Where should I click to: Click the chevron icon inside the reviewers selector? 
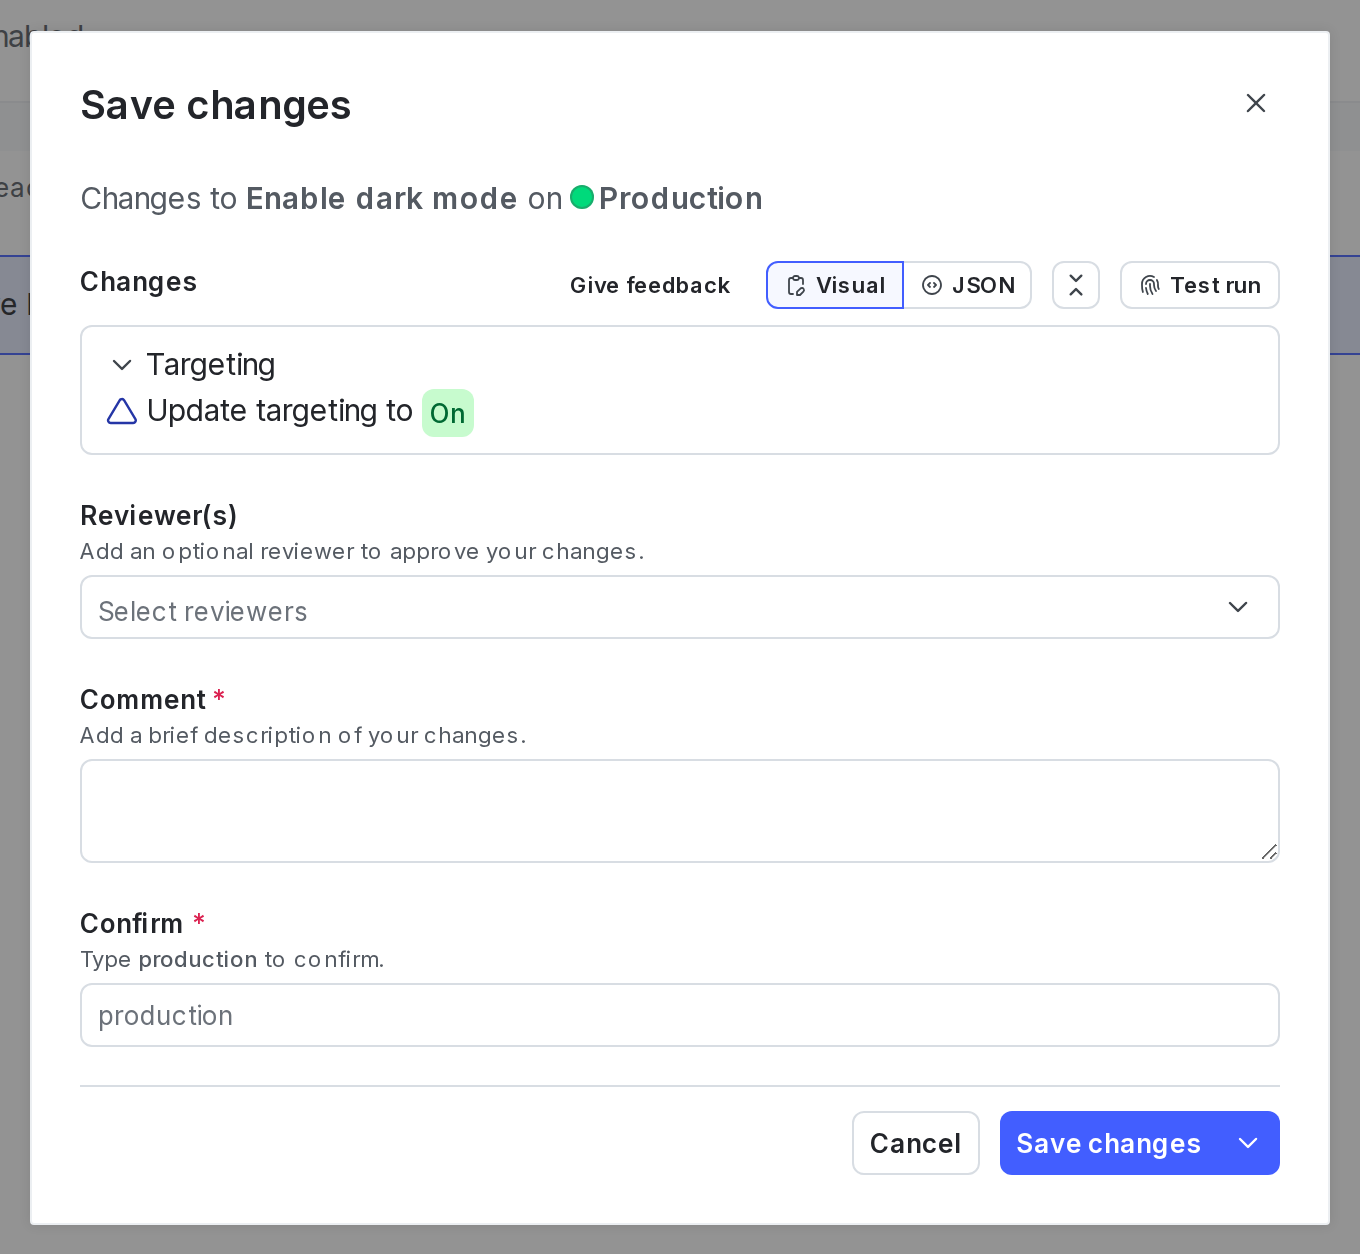(1238, 607)
